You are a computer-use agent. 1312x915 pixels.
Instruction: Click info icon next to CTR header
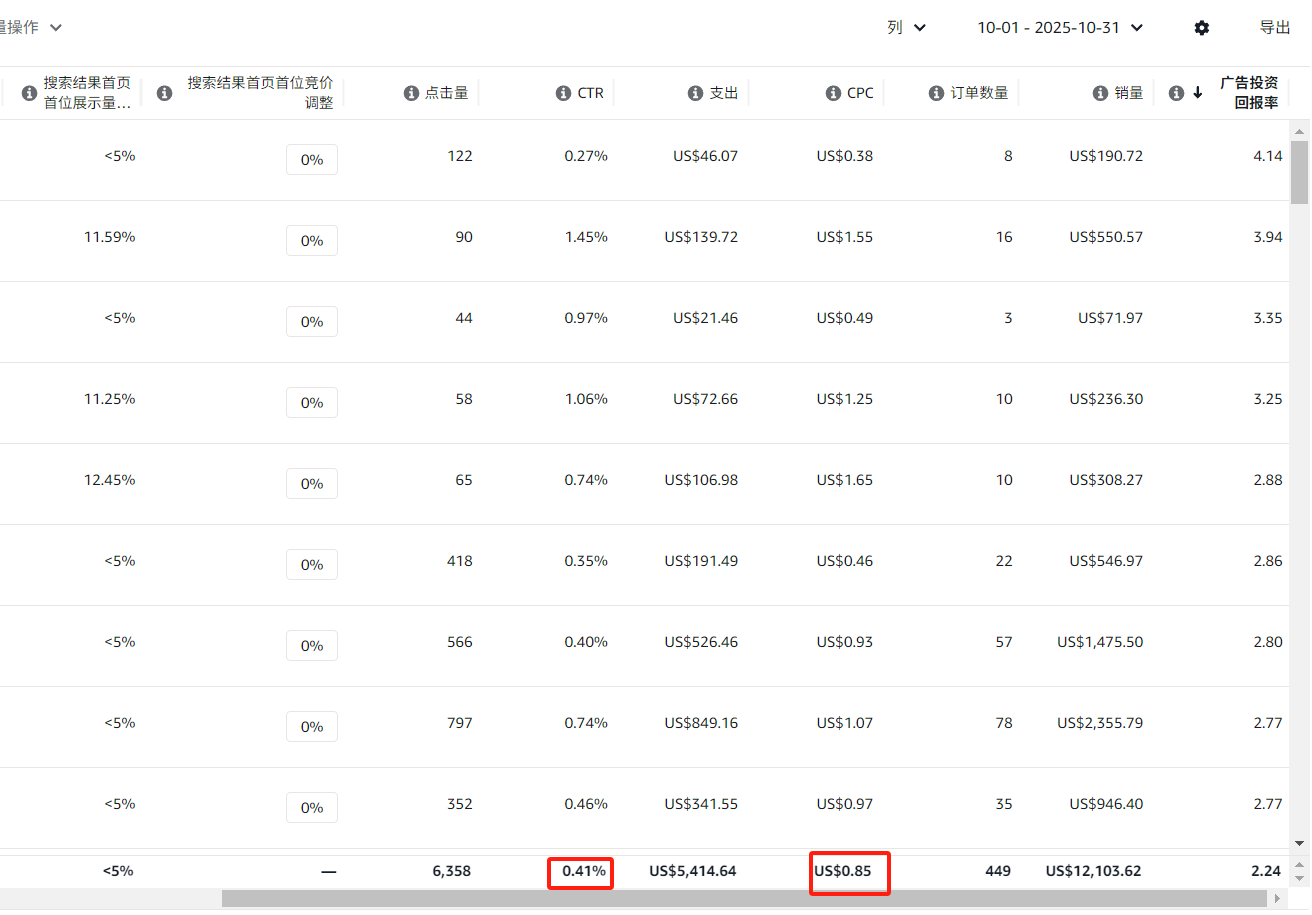(564, 93)
